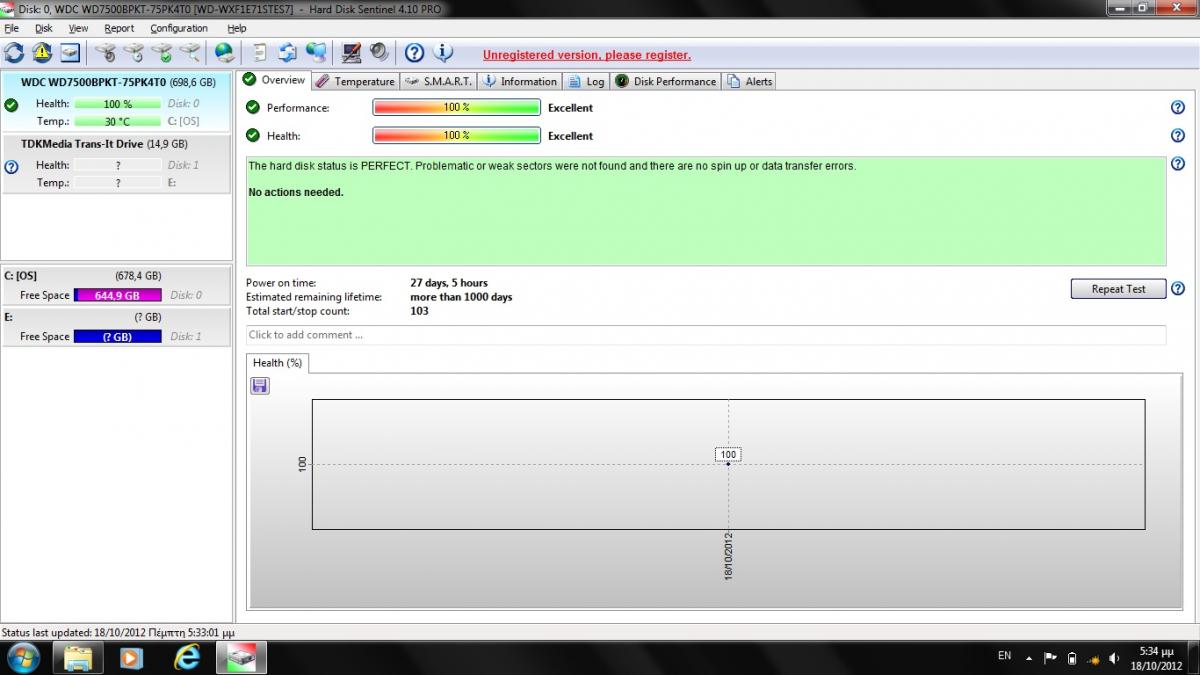The height and width of the screenshot is (675, 1200).
Task: Select the Health (%) graph tab
Action: 277,363
